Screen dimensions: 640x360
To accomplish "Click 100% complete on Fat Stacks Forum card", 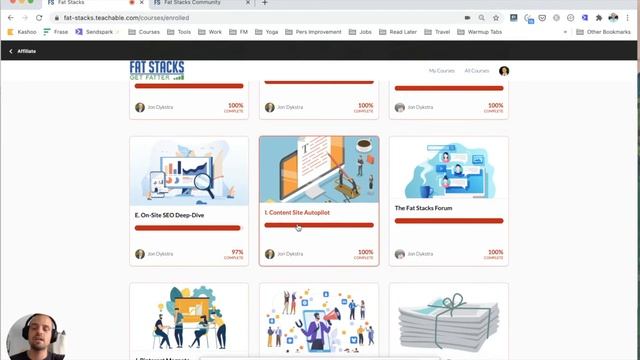I will [494, 254].
